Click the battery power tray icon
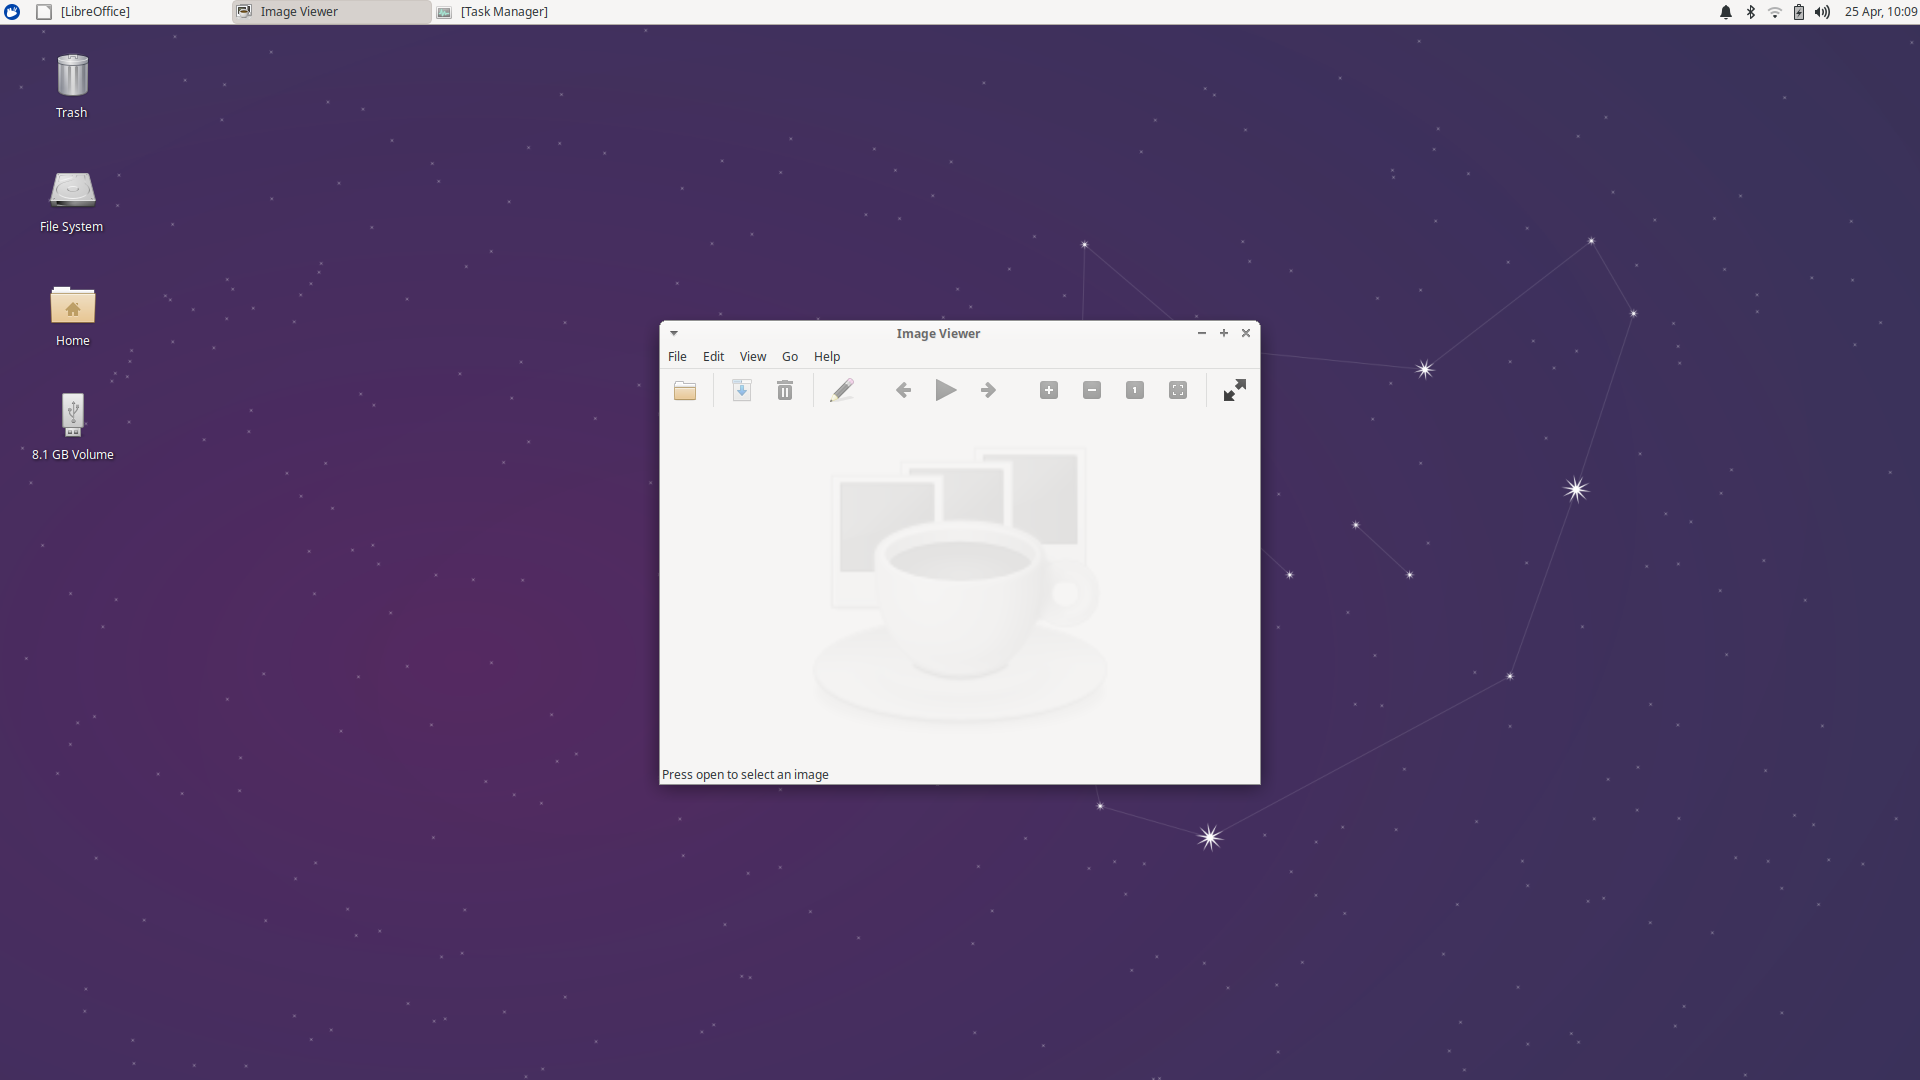Viewport: 1920px width, 1080px height. click(1799, 12)
